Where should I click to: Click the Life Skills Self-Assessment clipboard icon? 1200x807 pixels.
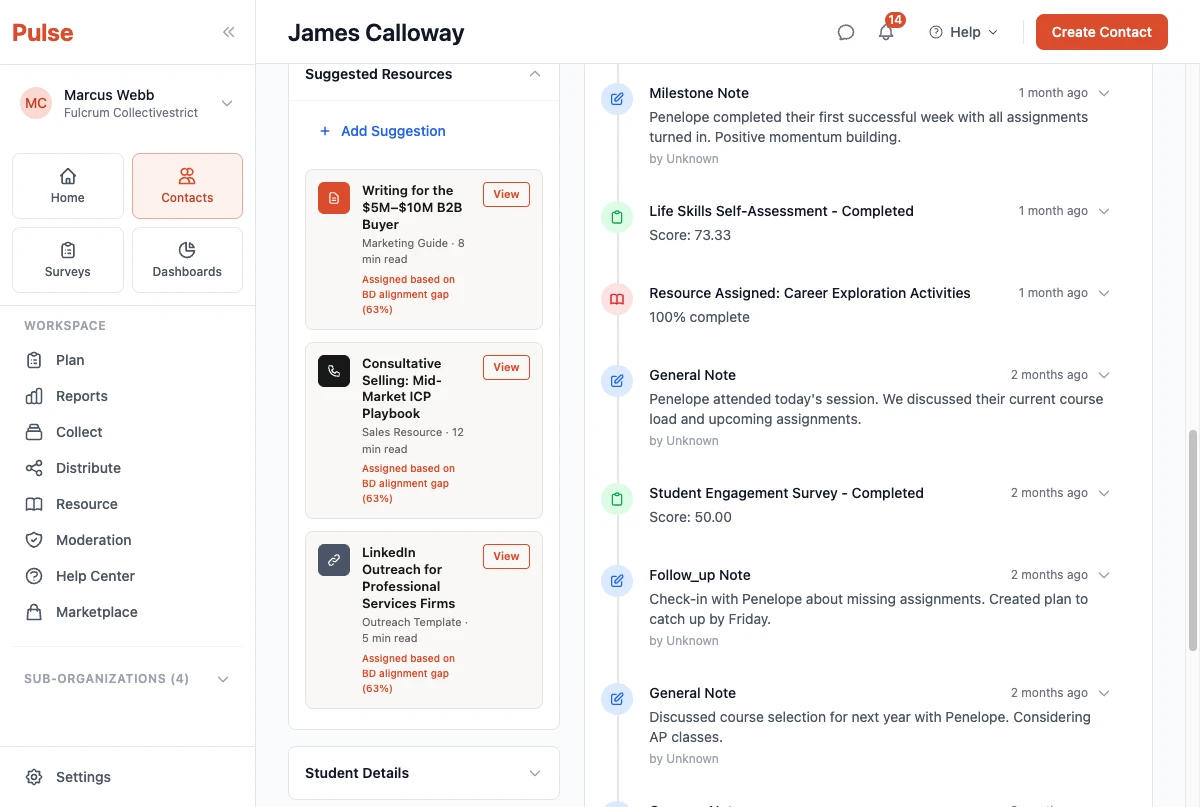coord(617,216)
